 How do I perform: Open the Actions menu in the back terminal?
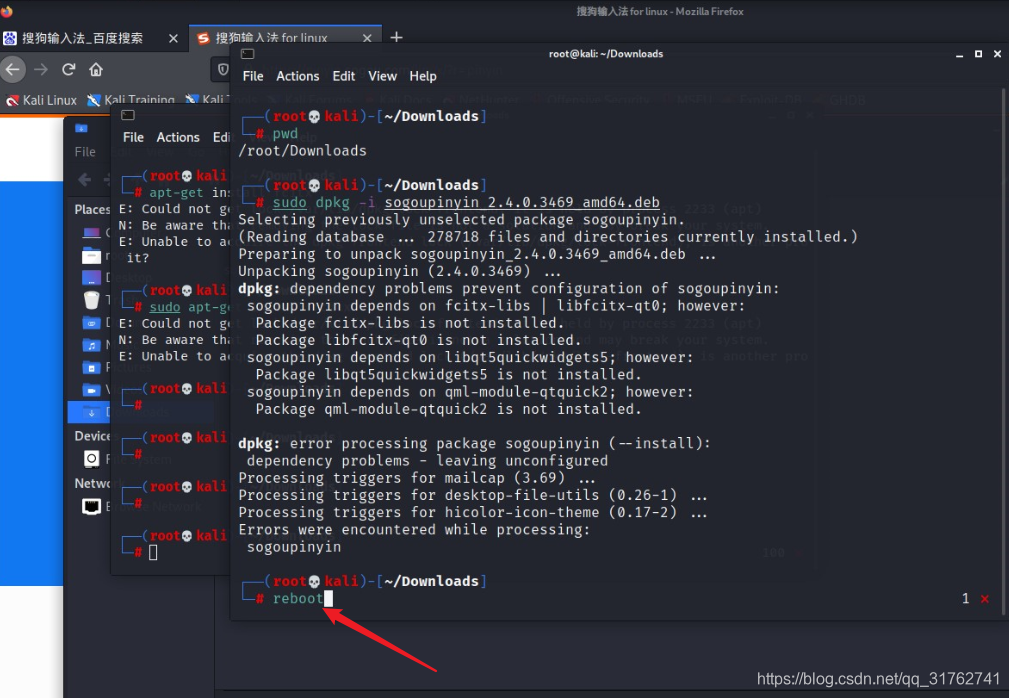pyautogui.click(x=178, y=137)
